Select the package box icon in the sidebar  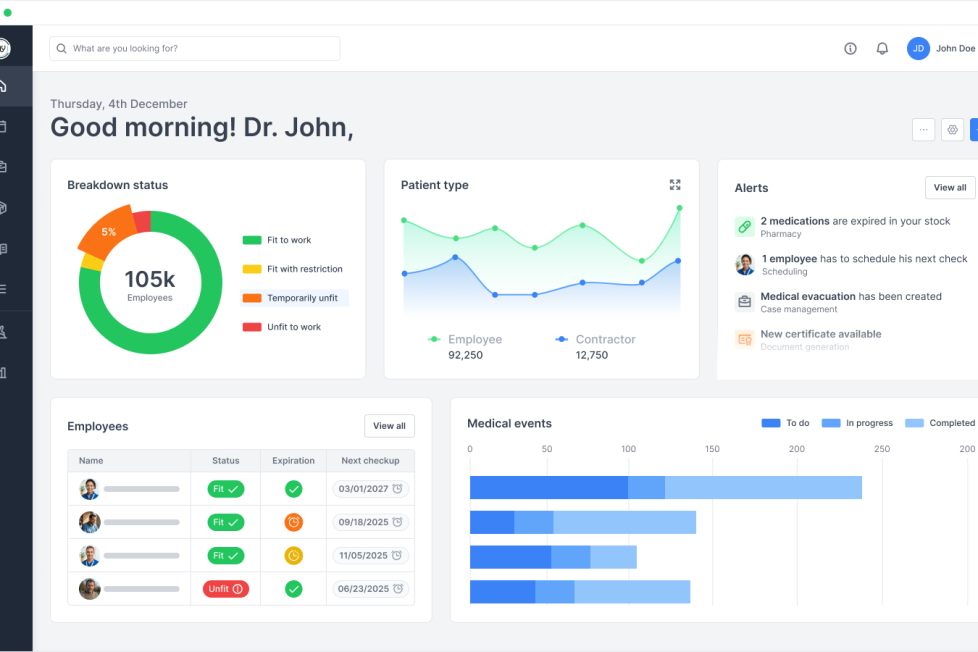[4, 208]
